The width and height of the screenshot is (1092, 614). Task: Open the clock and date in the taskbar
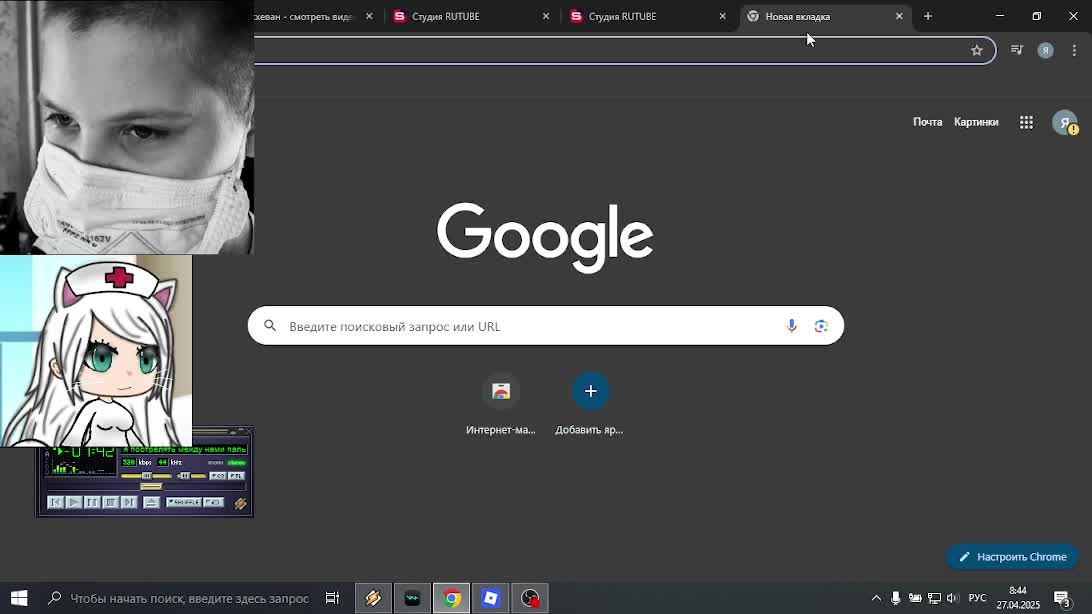click(1017, 598)
